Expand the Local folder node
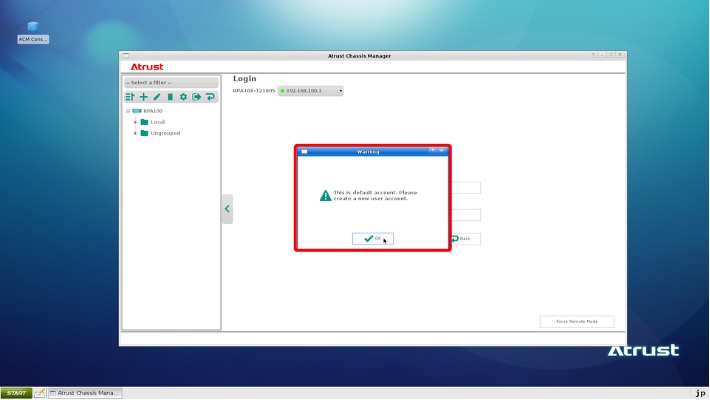The width and height of the screenshot is (710, 400). point(135,122)
